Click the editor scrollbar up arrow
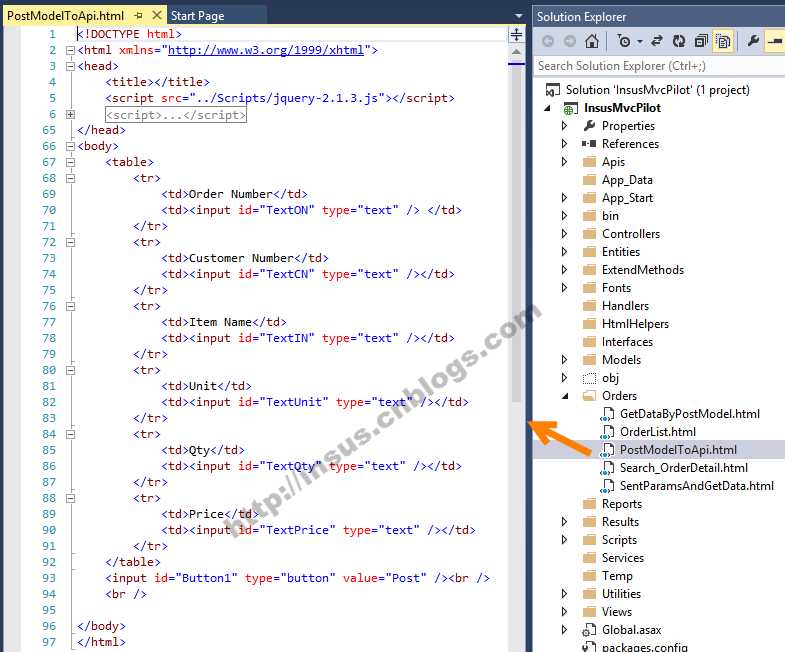785x652 pixels. click(x=516, y=52)
